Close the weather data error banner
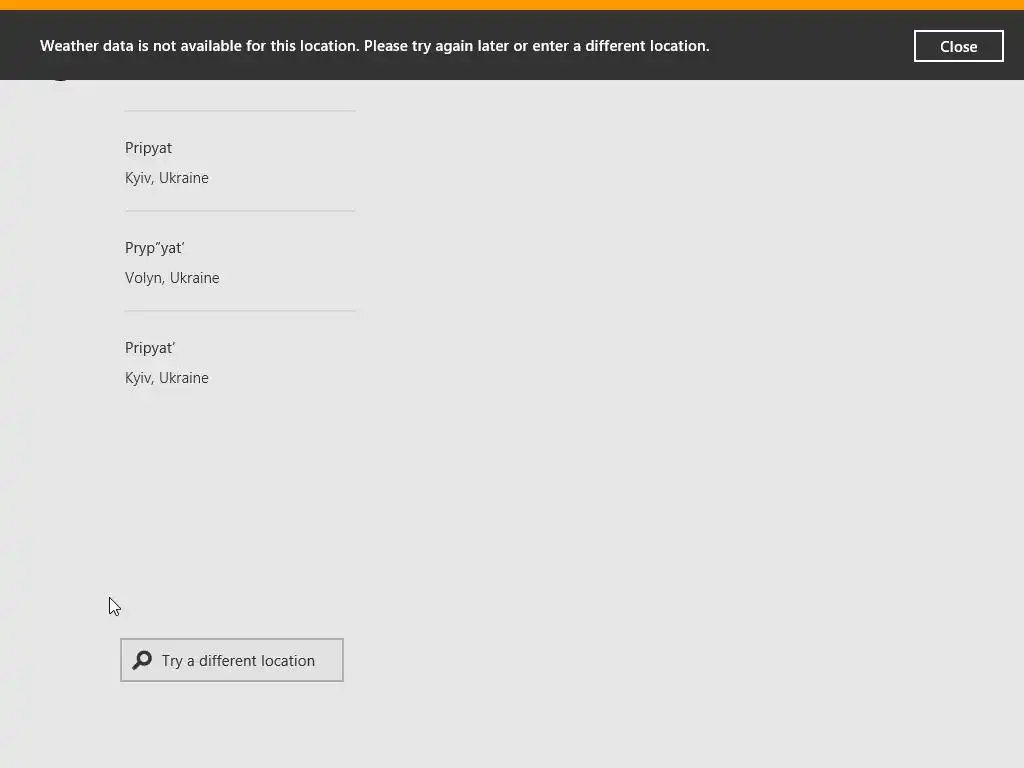 (x=958, y=46)
